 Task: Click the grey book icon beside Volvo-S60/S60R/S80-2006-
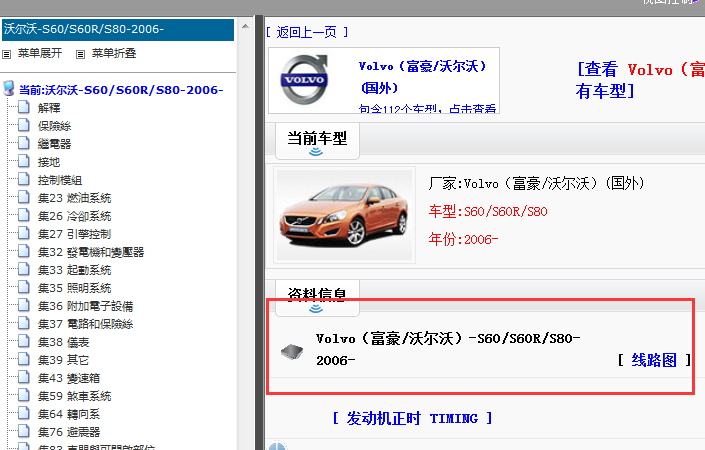pyautogui.click(x=292, y=351)
